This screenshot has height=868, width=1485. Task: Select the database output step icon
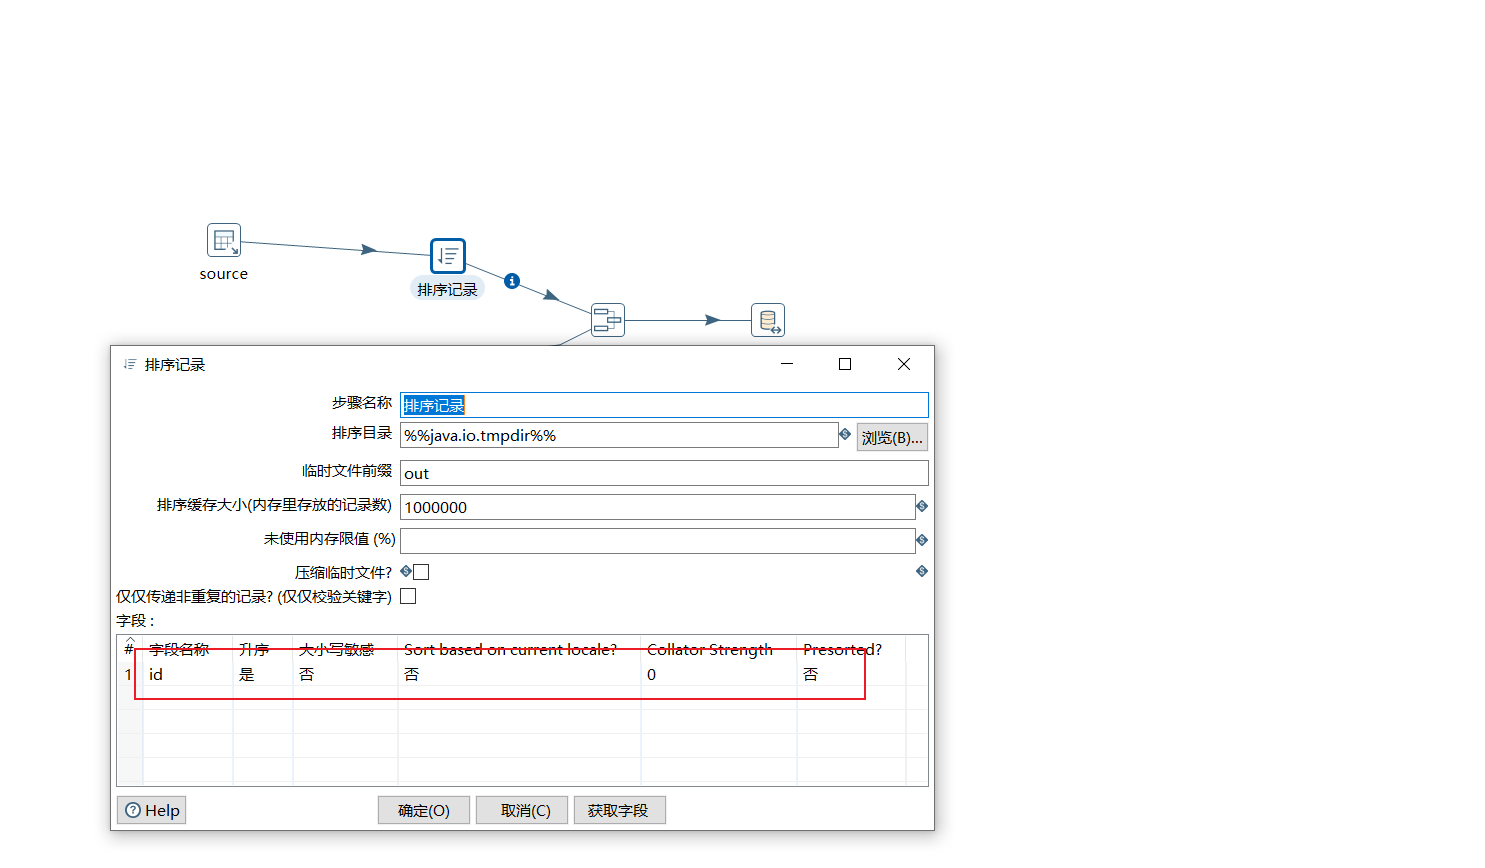click(768, 320)
